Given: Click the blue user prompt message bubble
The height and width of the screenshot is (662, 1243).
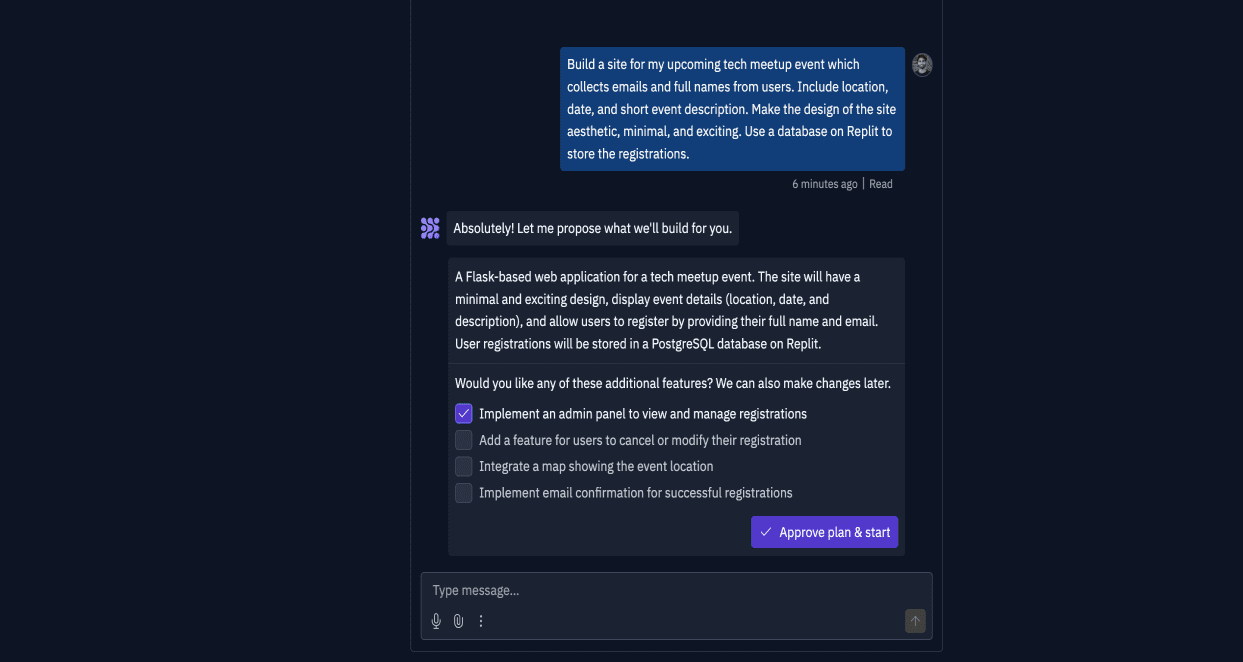Looking at the screenshot, I should (732, 109).
